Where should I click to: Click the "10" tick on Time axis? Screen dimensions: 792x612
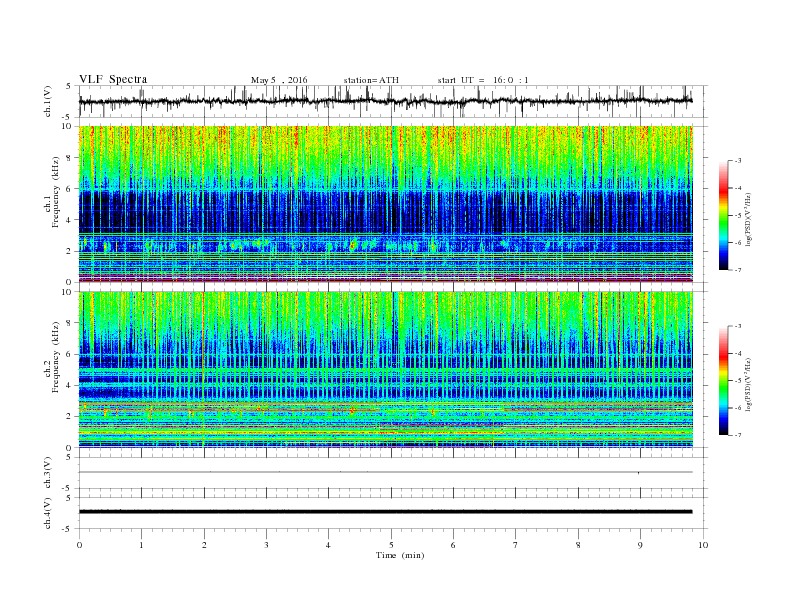(703, 545)
